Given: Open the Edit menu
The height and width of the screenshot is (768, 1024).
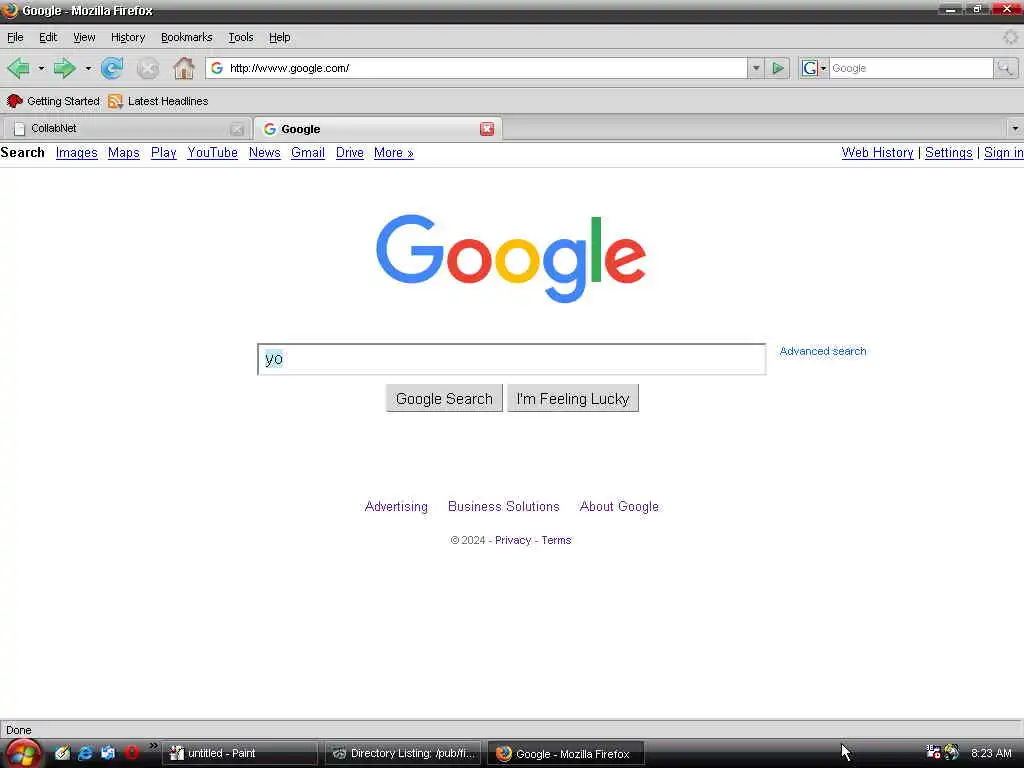Looking at the screenshot, I should (48, 37).
